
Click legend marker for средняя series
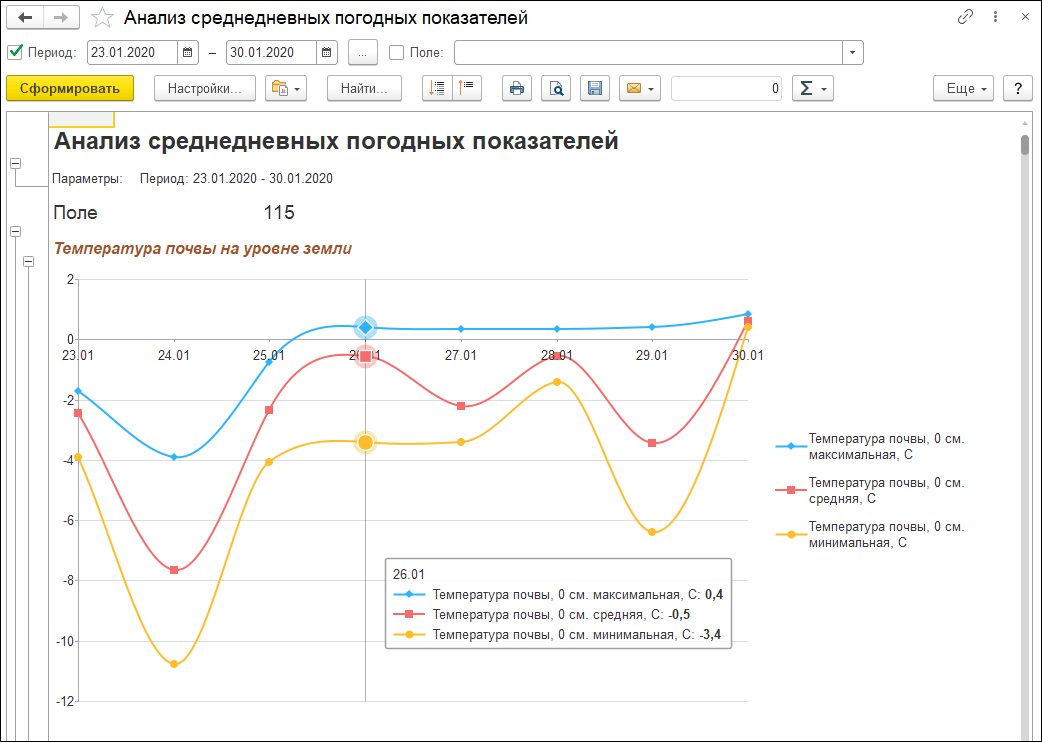(x=791, y=490)
